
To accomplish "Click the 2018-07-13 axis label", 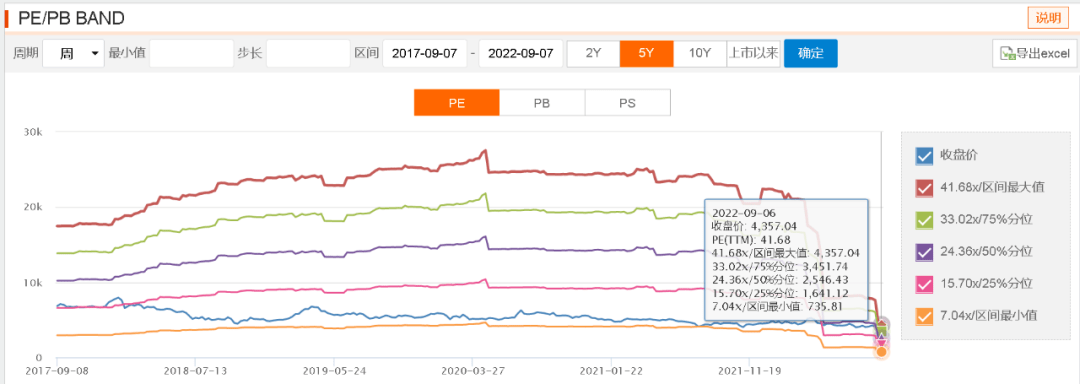I will [196, 370].
